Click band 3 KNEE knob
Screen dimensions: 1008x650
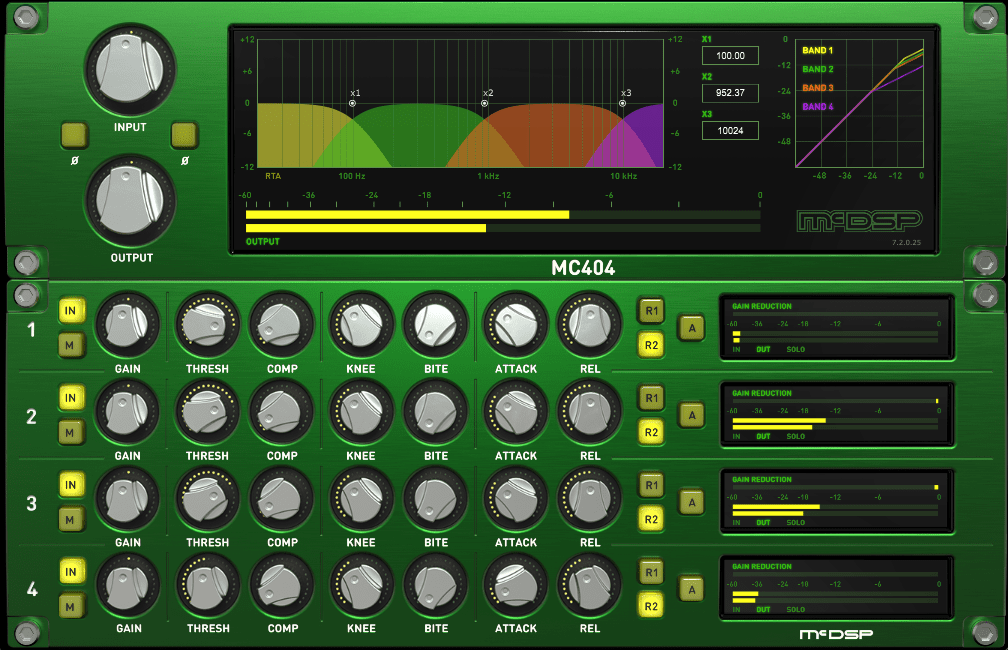point(361,499)
